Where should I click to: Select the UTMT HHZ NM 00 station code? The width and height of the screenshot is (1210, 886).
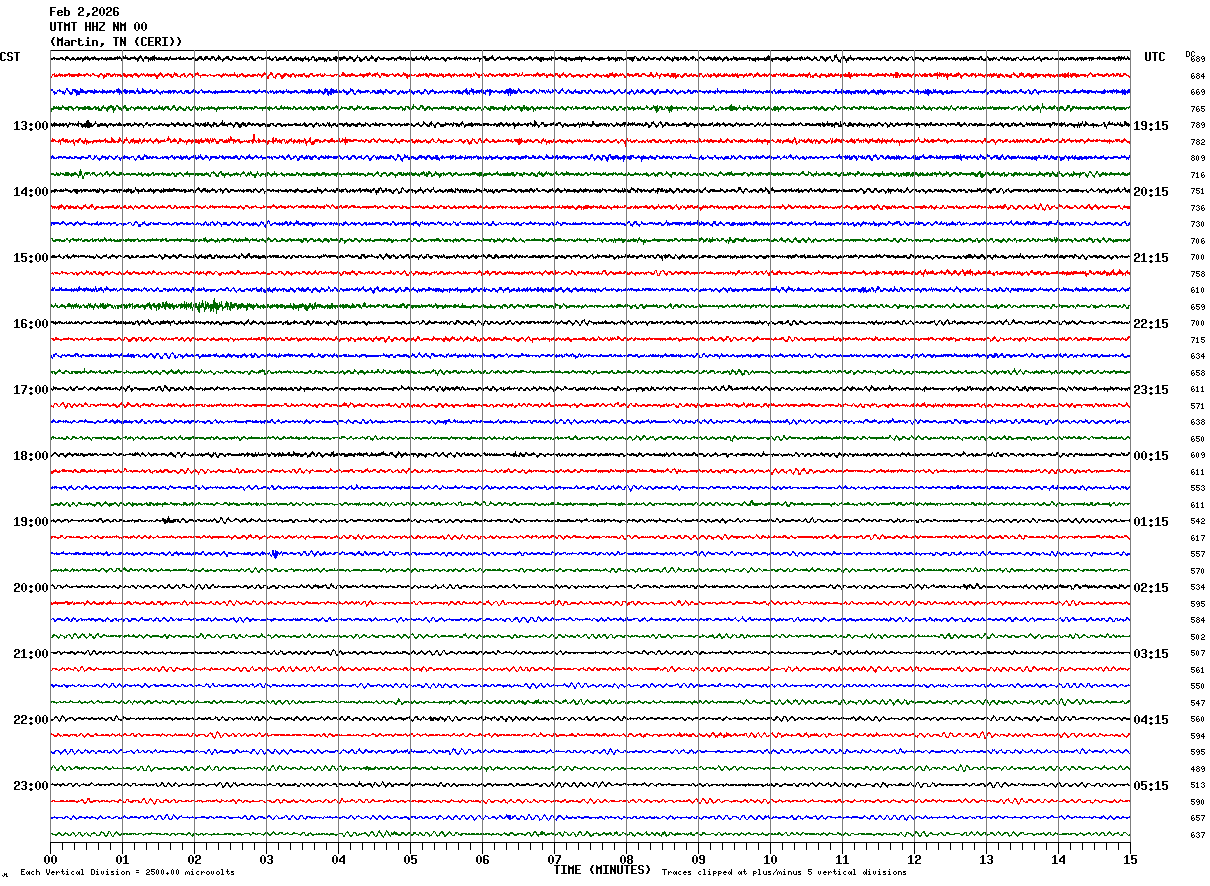click(98, 27)
